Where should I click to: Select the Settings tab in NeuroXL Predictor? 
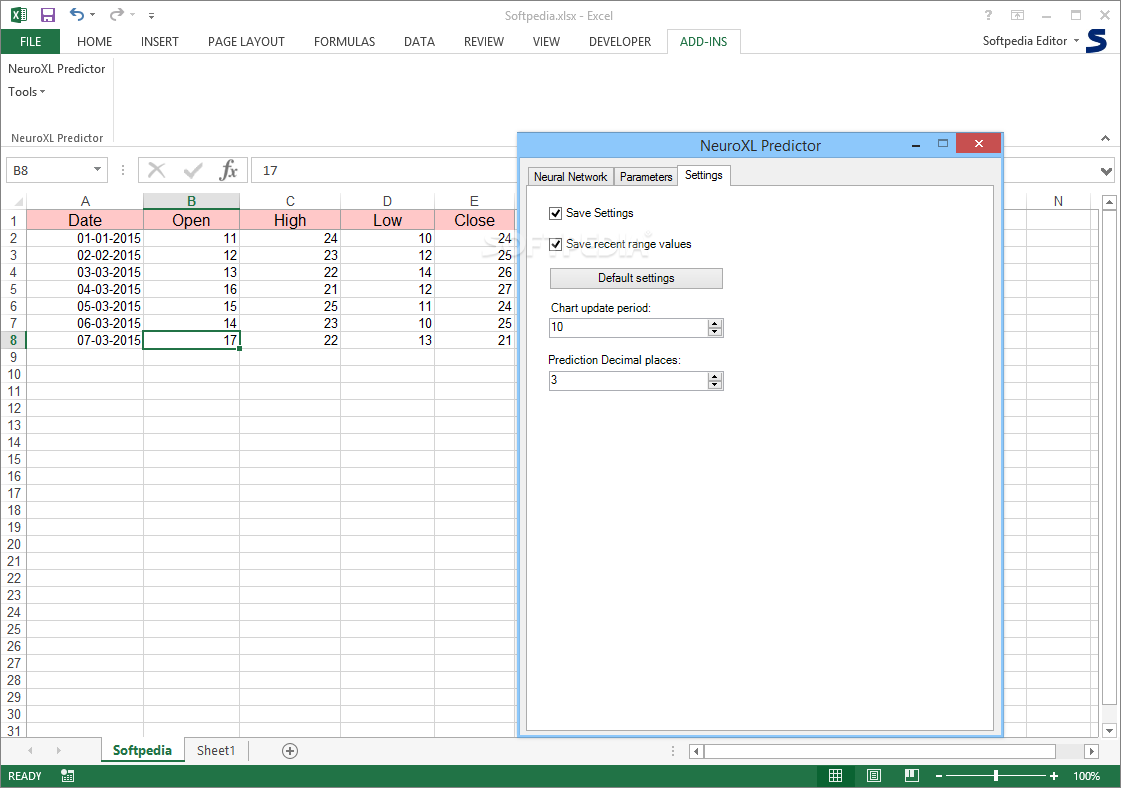703,175
